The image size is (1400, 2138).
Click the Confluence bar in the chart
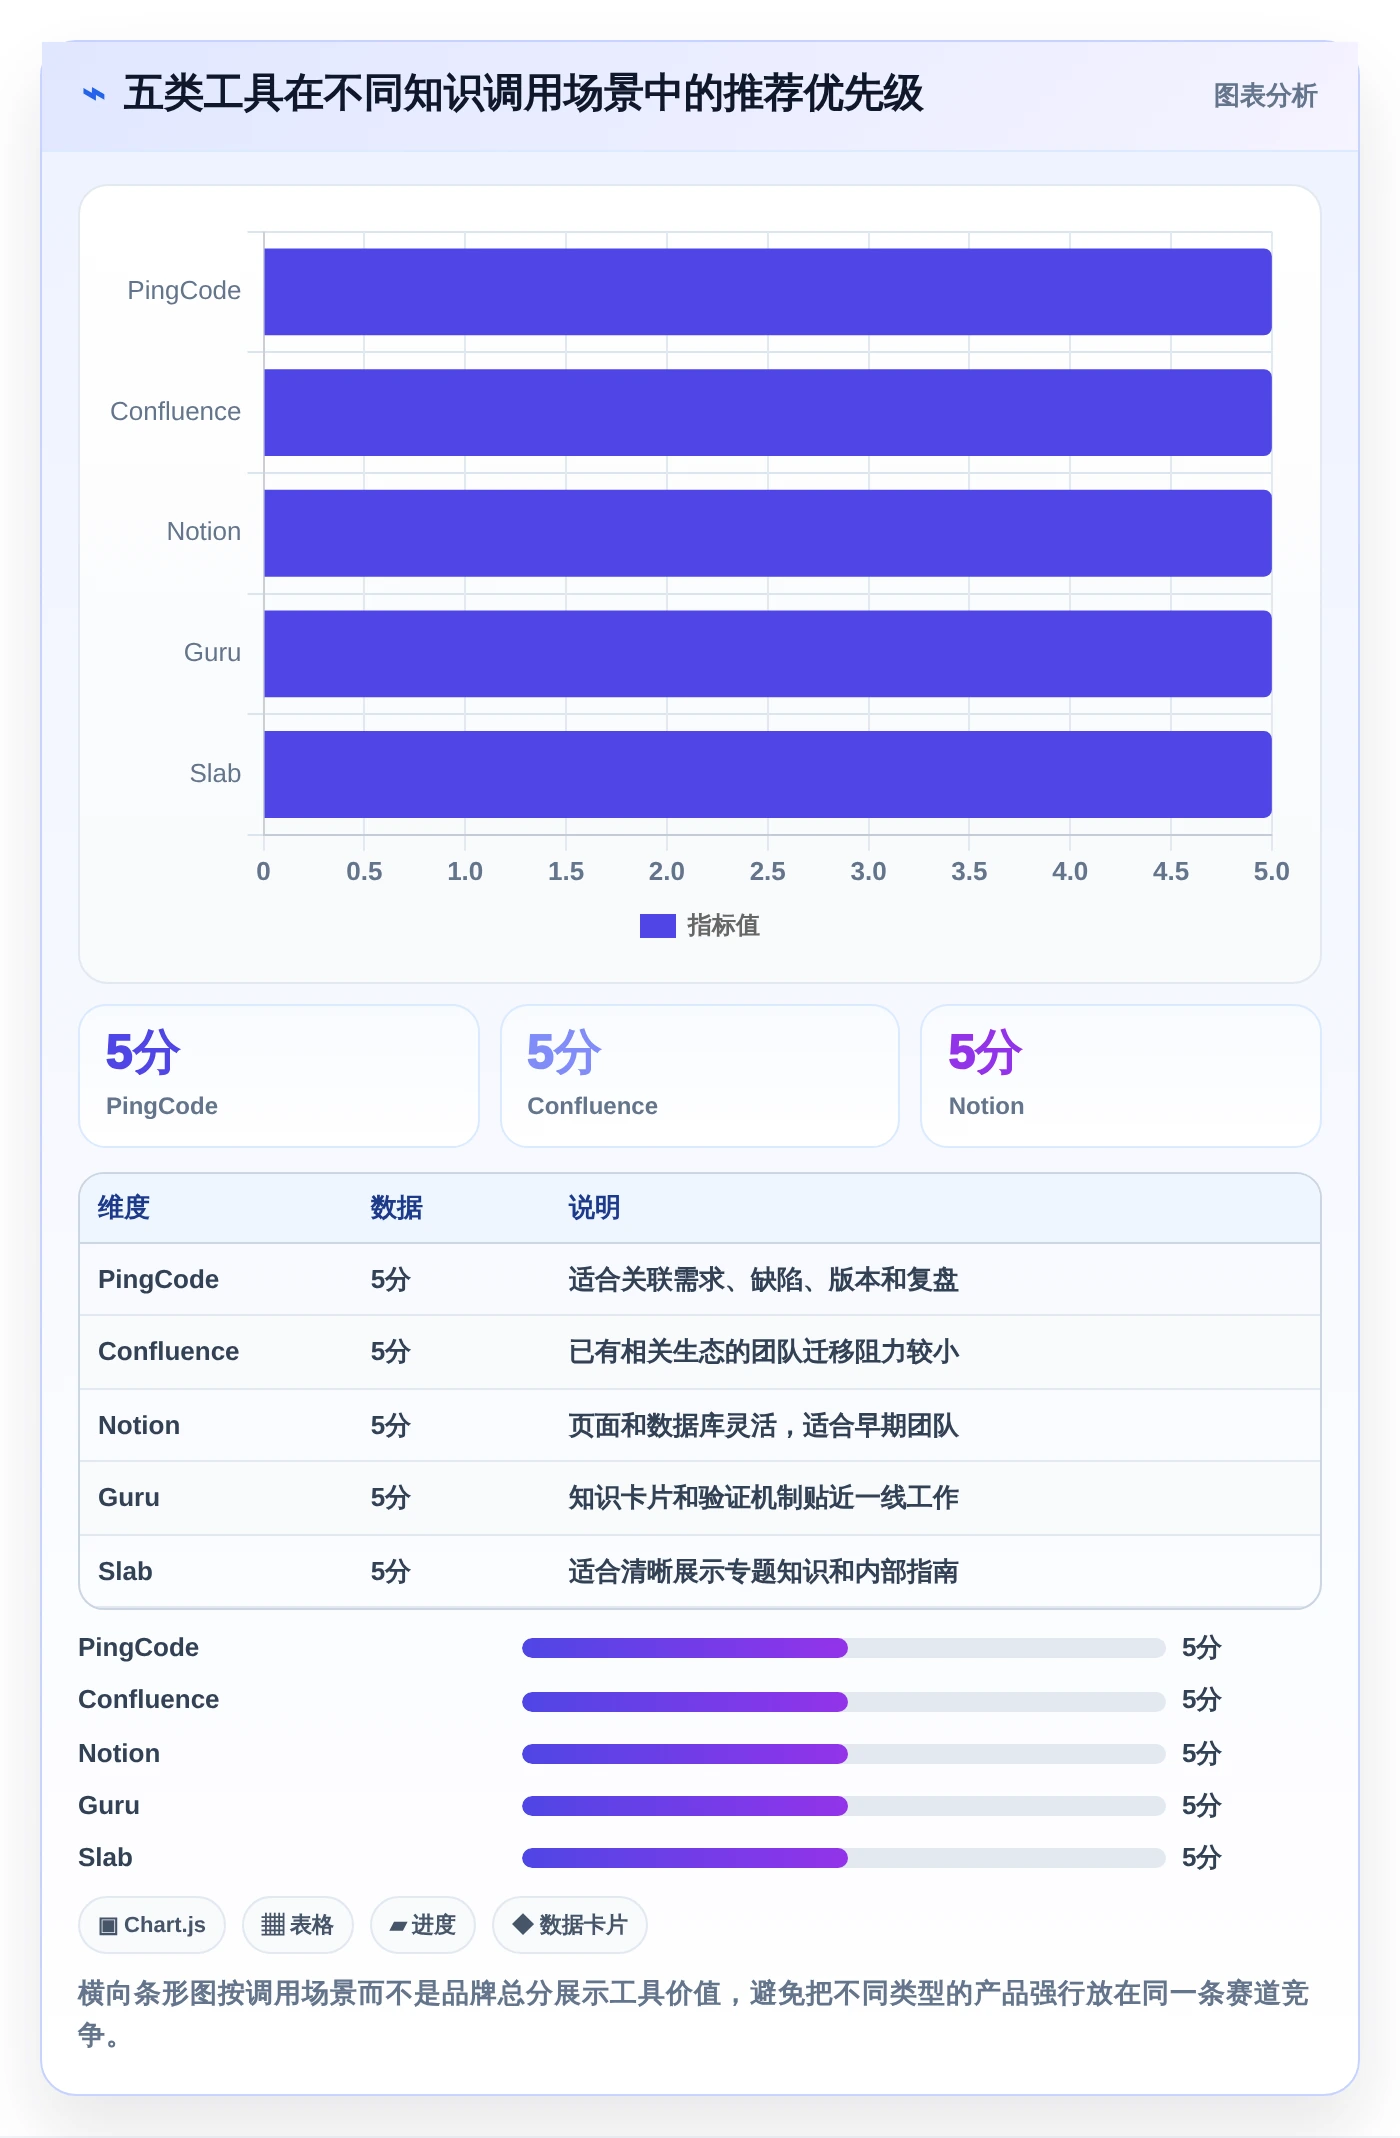767,412
